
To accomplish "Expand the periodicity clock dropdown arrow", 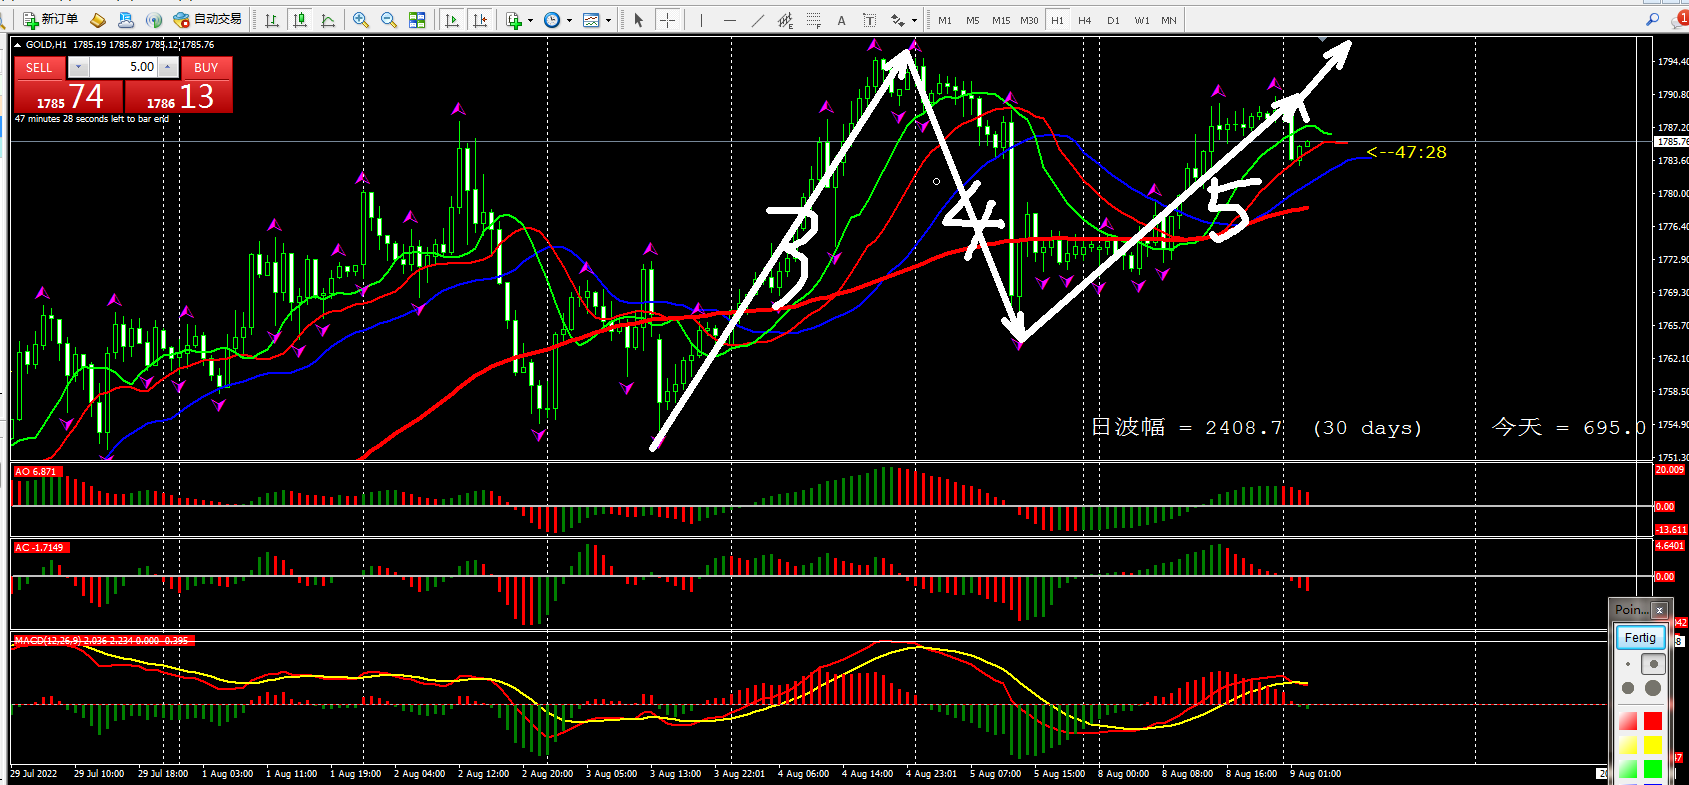I will 569,20.
